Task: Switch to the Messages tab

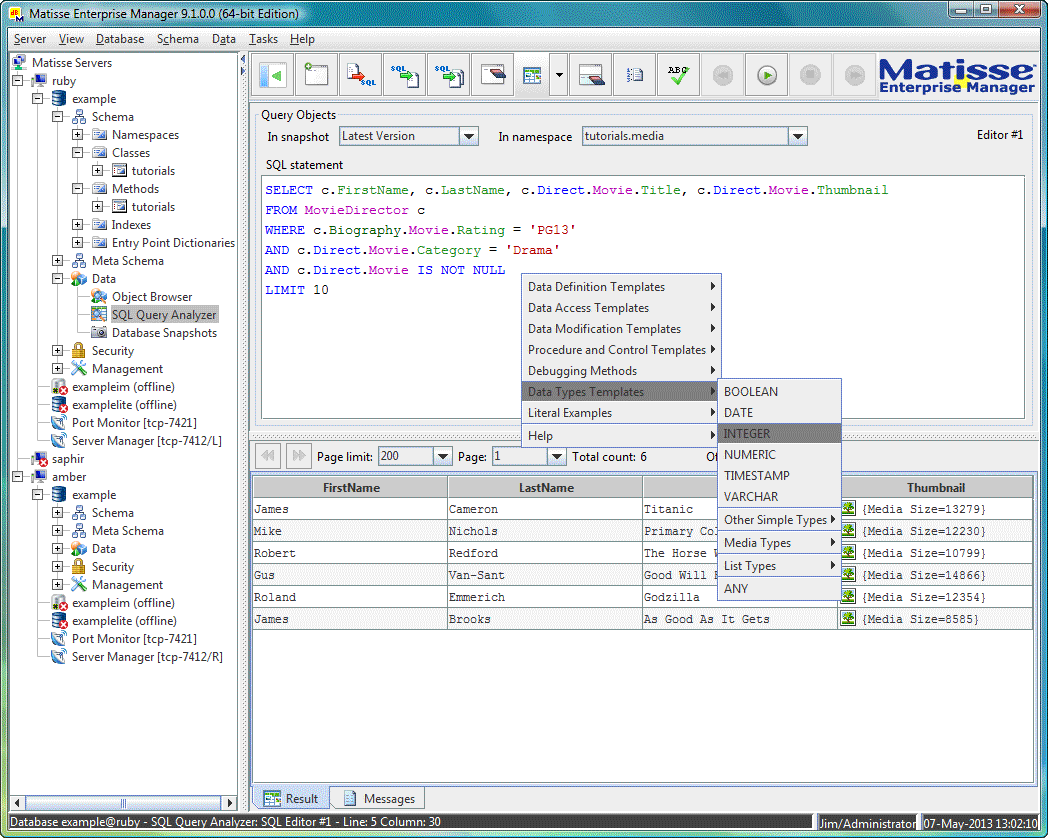Action: click(x=379, y=798)
